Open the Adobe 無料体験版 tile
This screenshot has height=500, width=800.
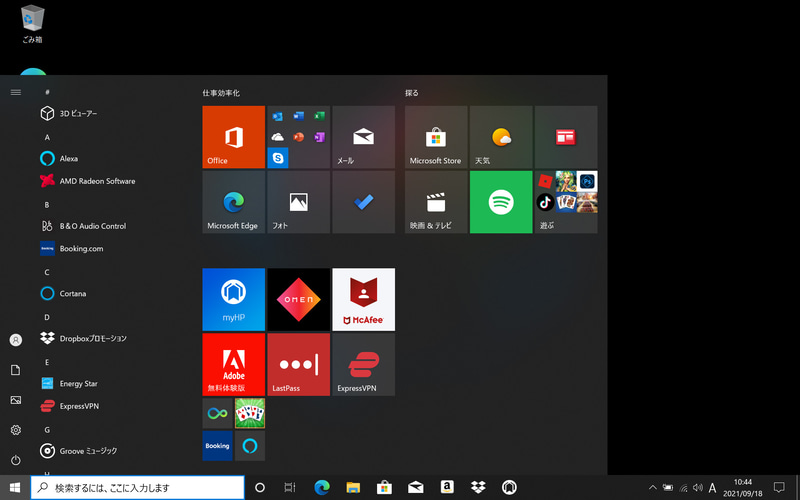234,364
